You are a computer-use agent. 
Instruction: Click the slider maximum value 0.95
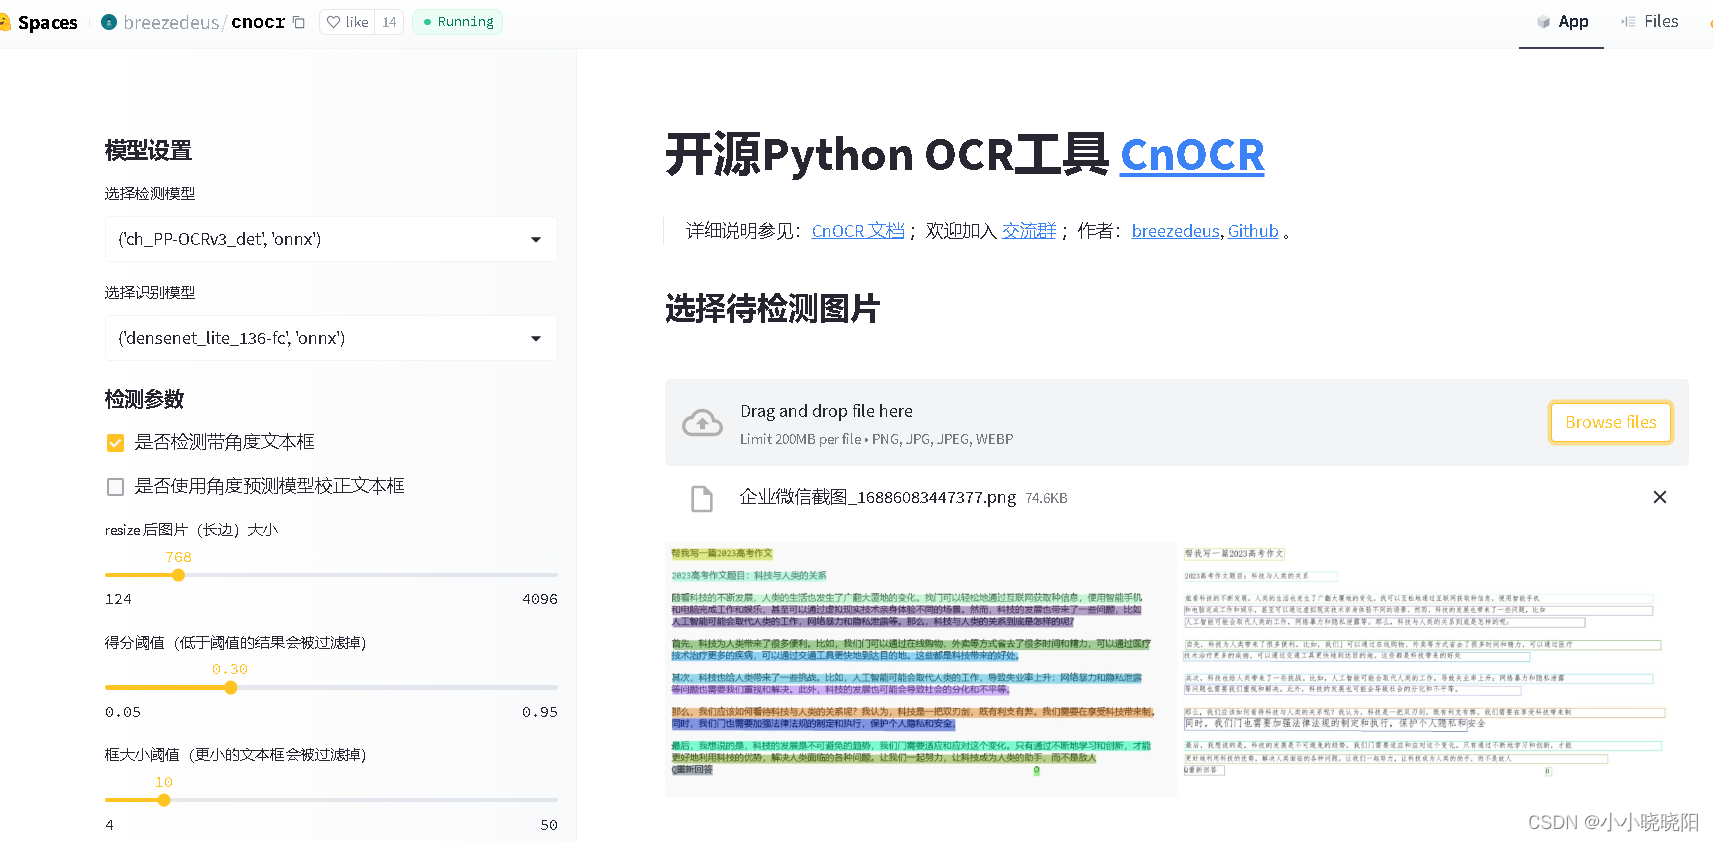tap(540, 712)
